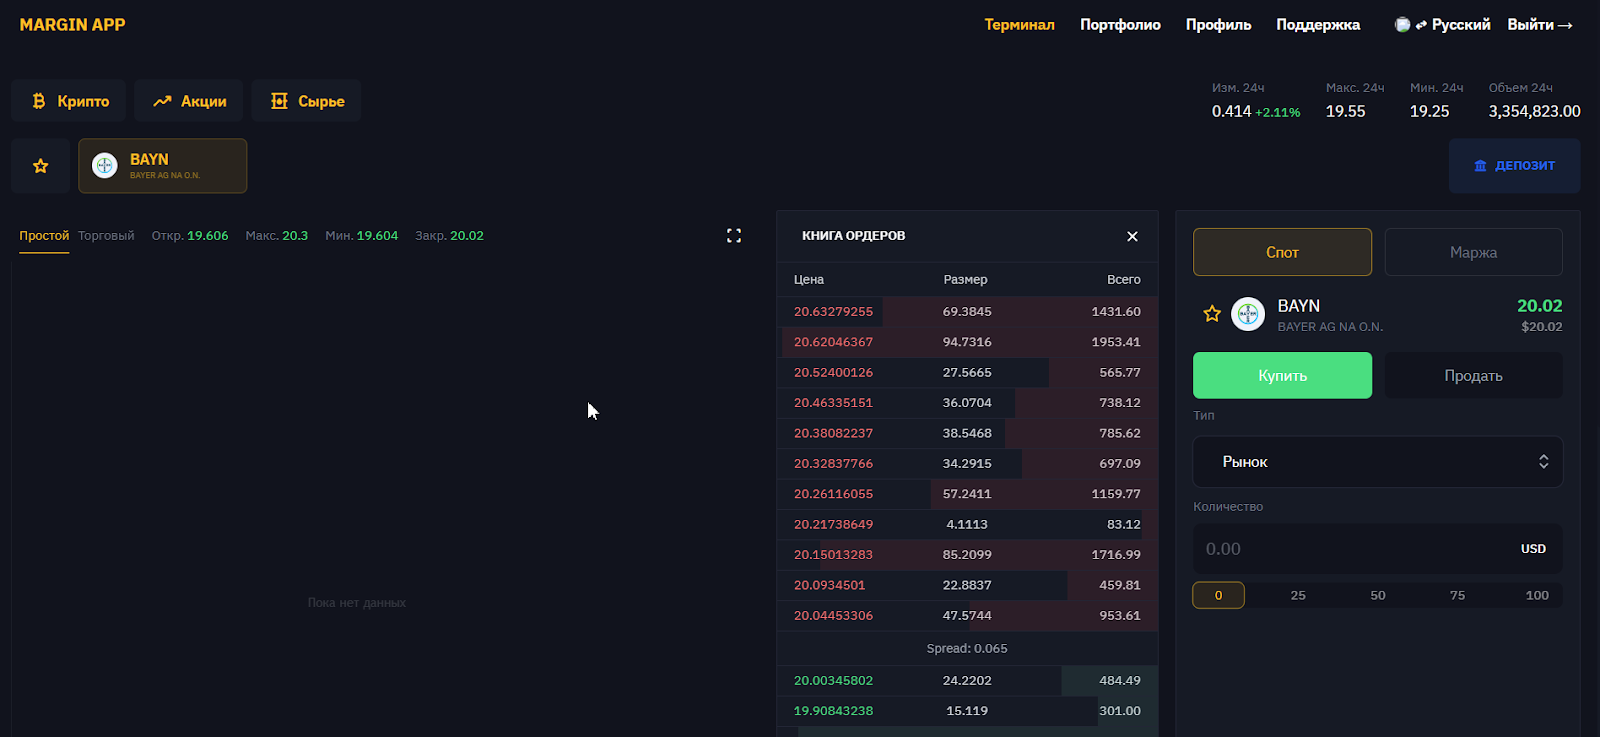This screenshot has height=737, width=1600.
Task: Switch chart to Торговый mode
Action: [x=106, y=236]
